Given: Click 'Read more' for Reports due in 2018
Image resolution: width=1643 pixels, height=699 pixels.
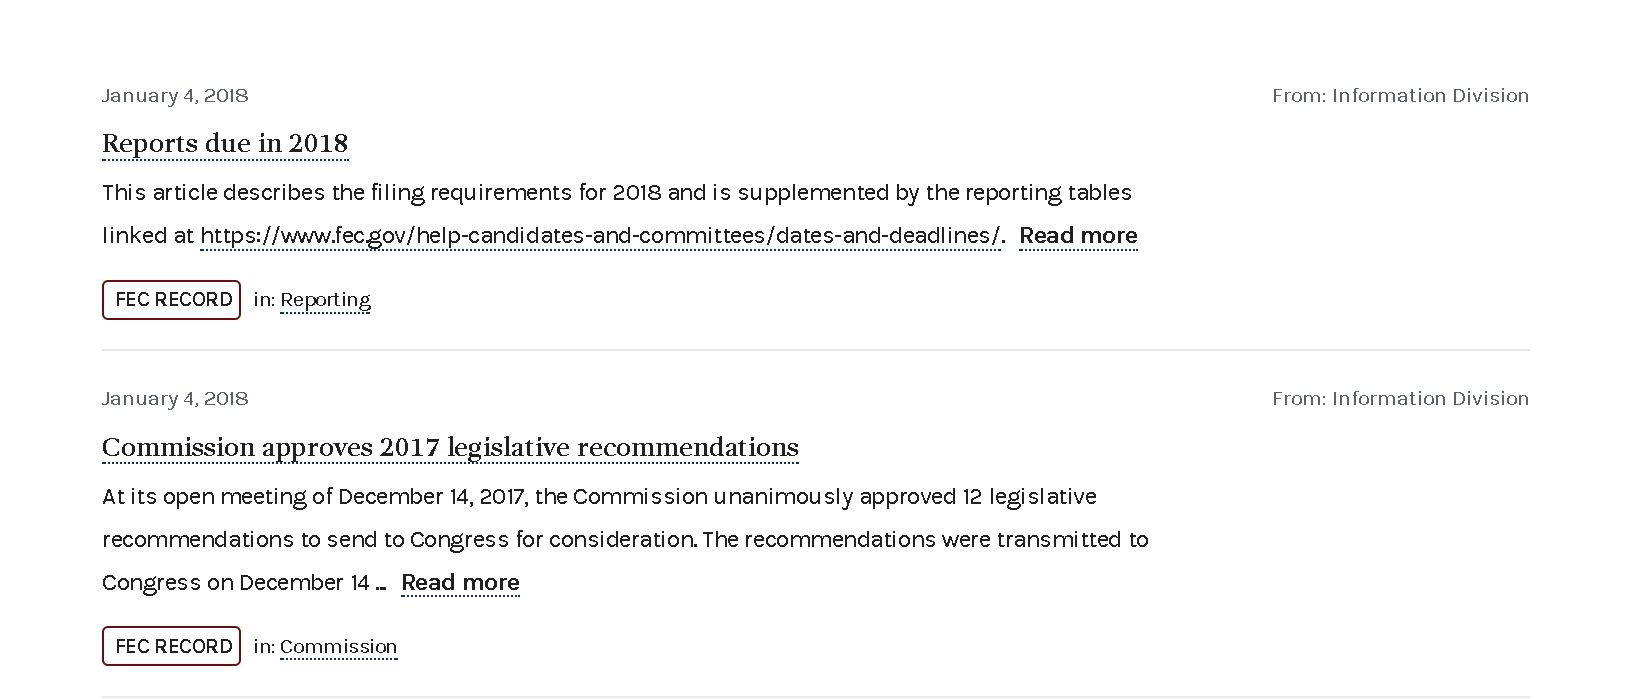Looking at the screenshot, I should [x=1078, y=235].
